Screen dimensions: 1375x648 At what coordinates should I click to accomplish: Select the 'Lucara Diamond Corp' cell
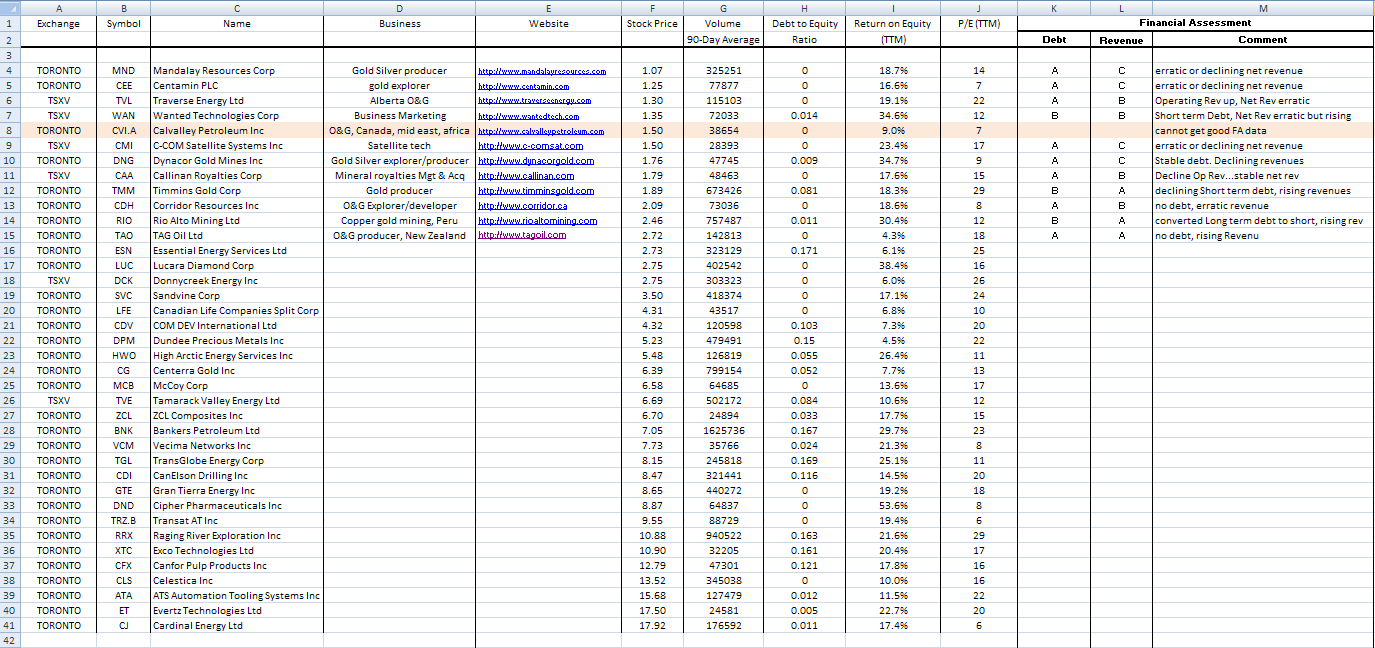coord(237,266)
